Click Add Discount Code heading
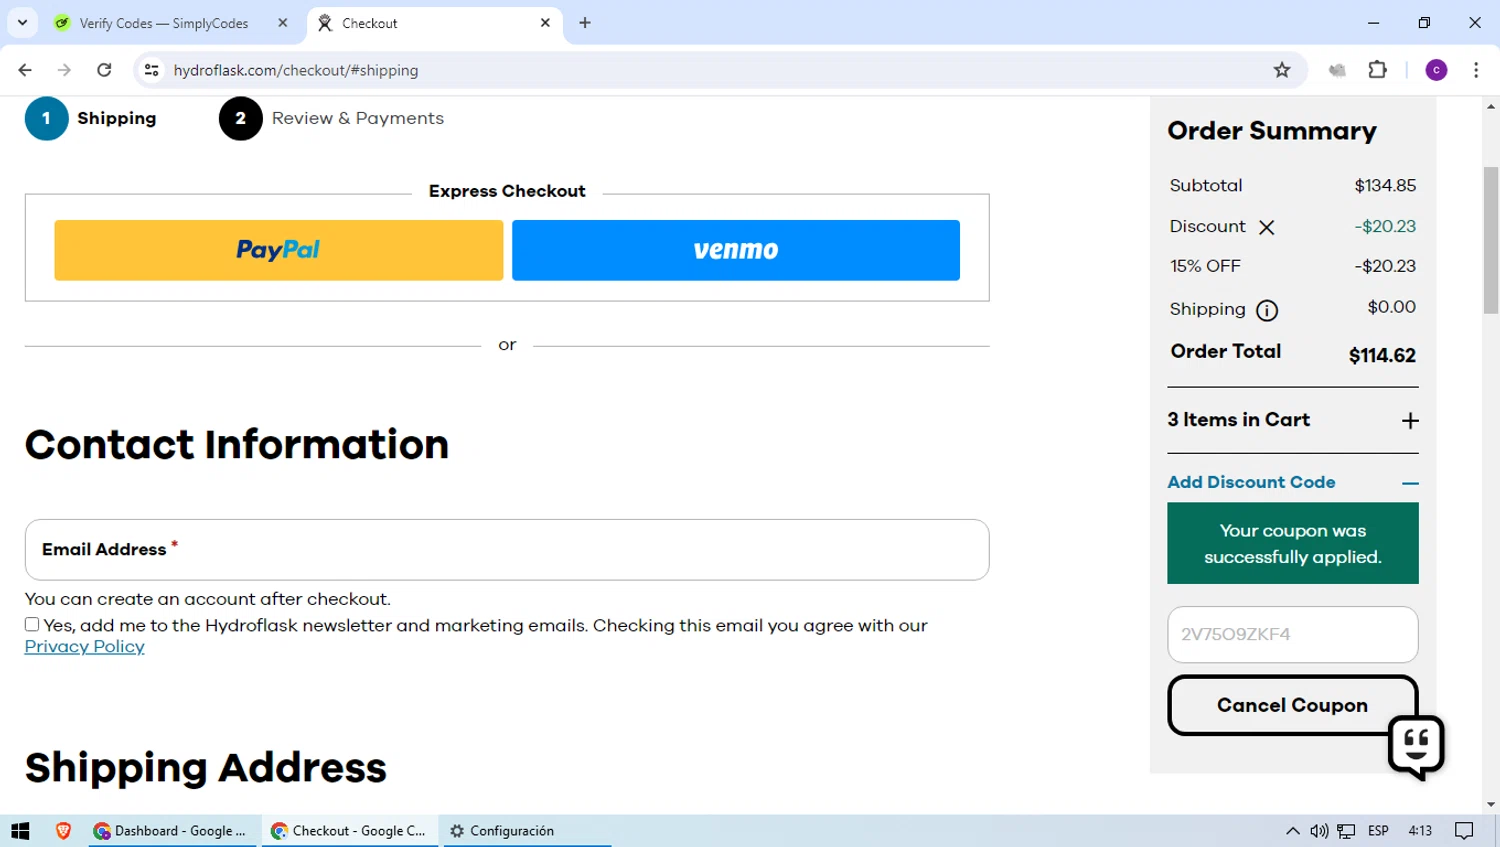Viewport: 1500px width, 847px height. (x=1251, y=482)
